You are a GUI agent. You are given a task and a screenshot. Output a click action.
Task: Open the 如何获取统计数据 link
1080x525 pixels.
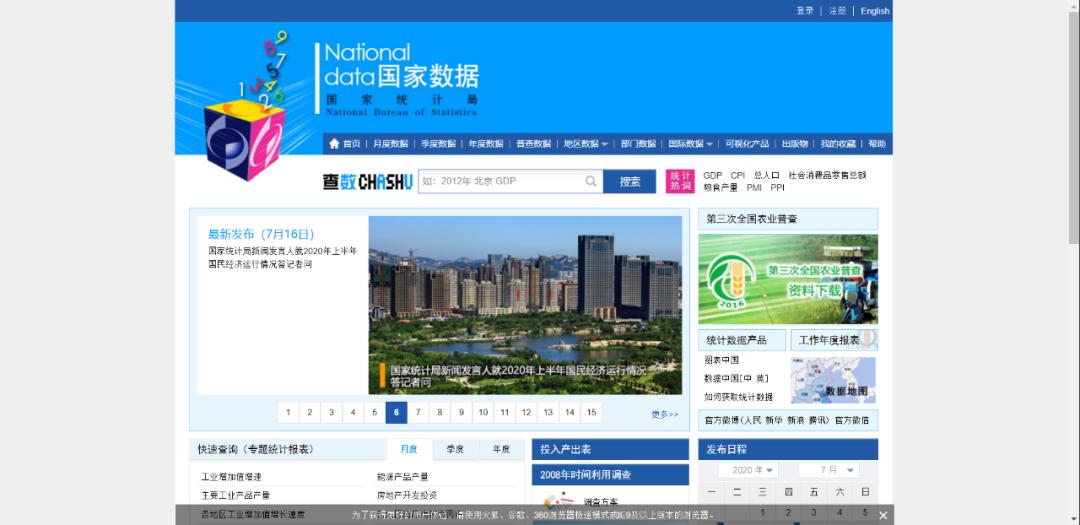[x=738, y=397]
